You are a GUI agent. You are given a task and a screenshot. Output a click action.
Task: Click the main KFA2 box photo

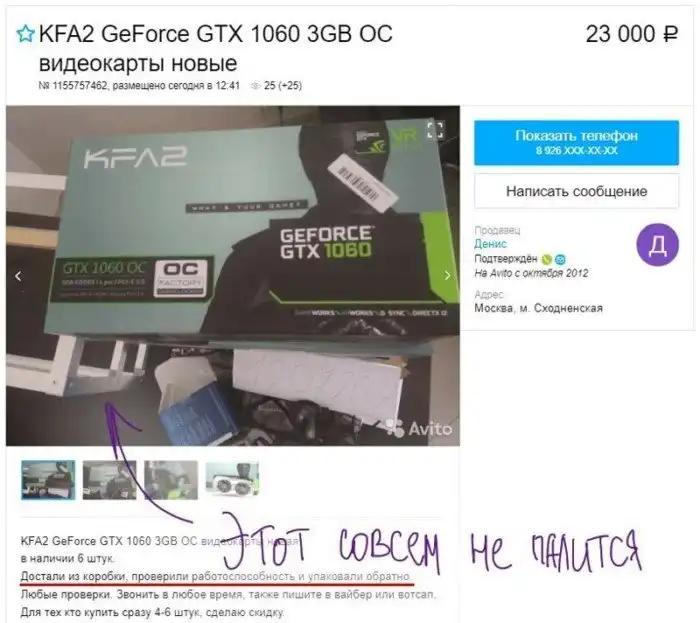click(233, 275)
